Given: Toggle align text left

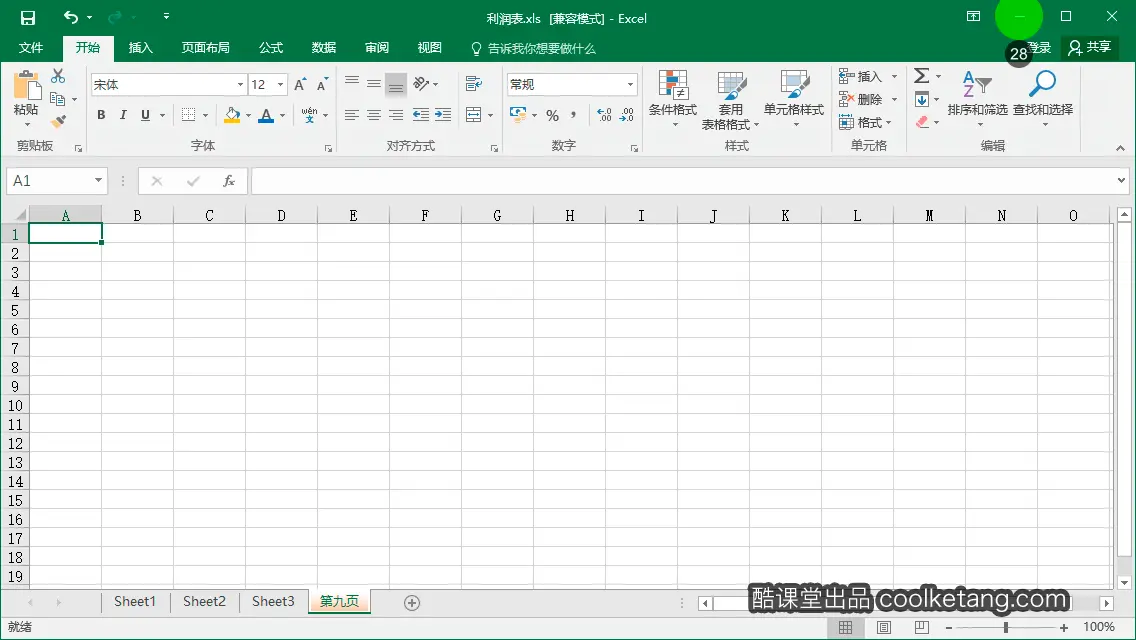Looking at the screenshot, I should point(352,115).
